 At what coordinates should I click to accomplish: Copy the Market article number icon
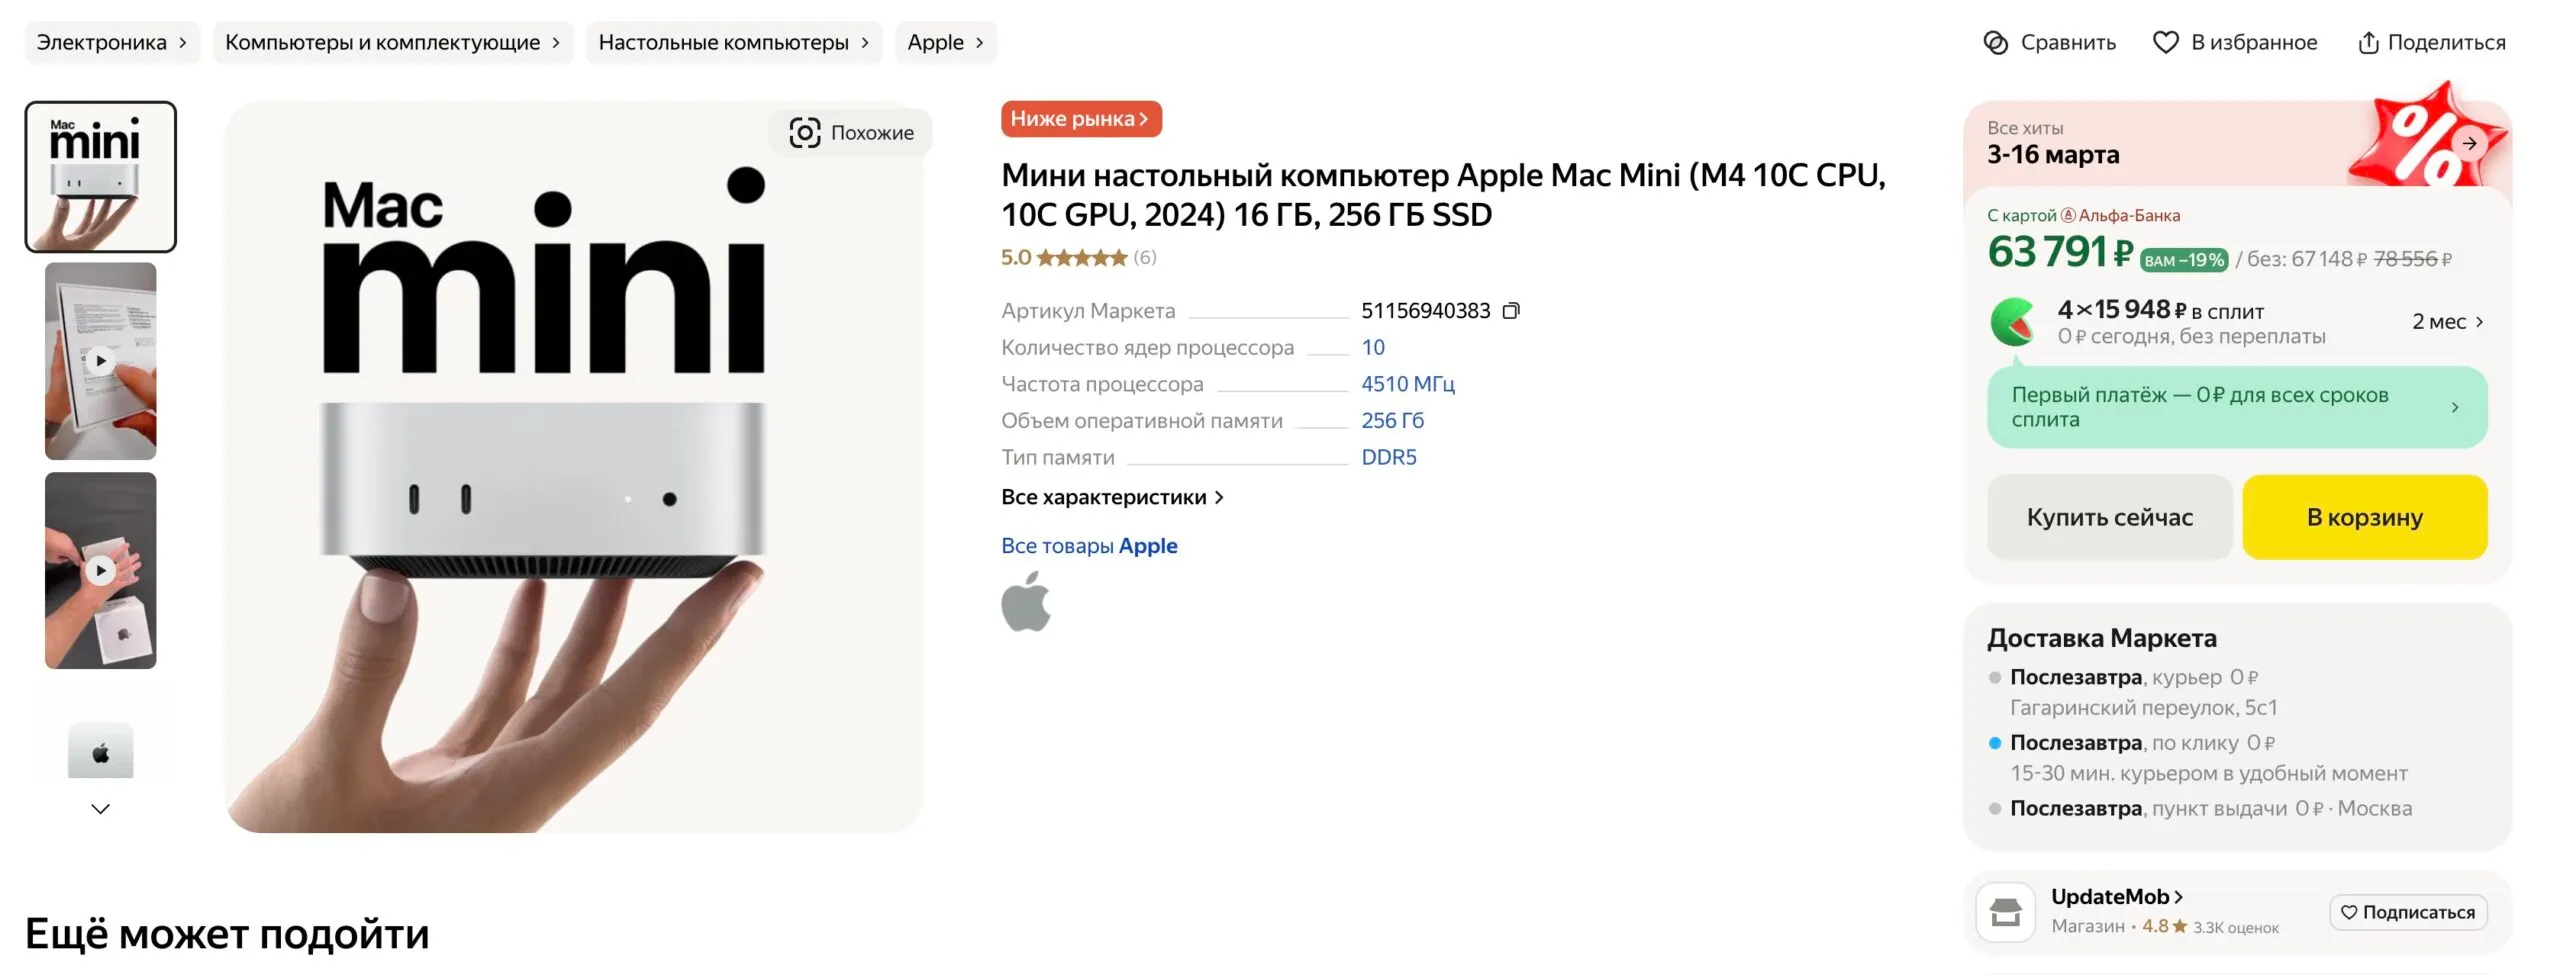[x=1511, y=311]
